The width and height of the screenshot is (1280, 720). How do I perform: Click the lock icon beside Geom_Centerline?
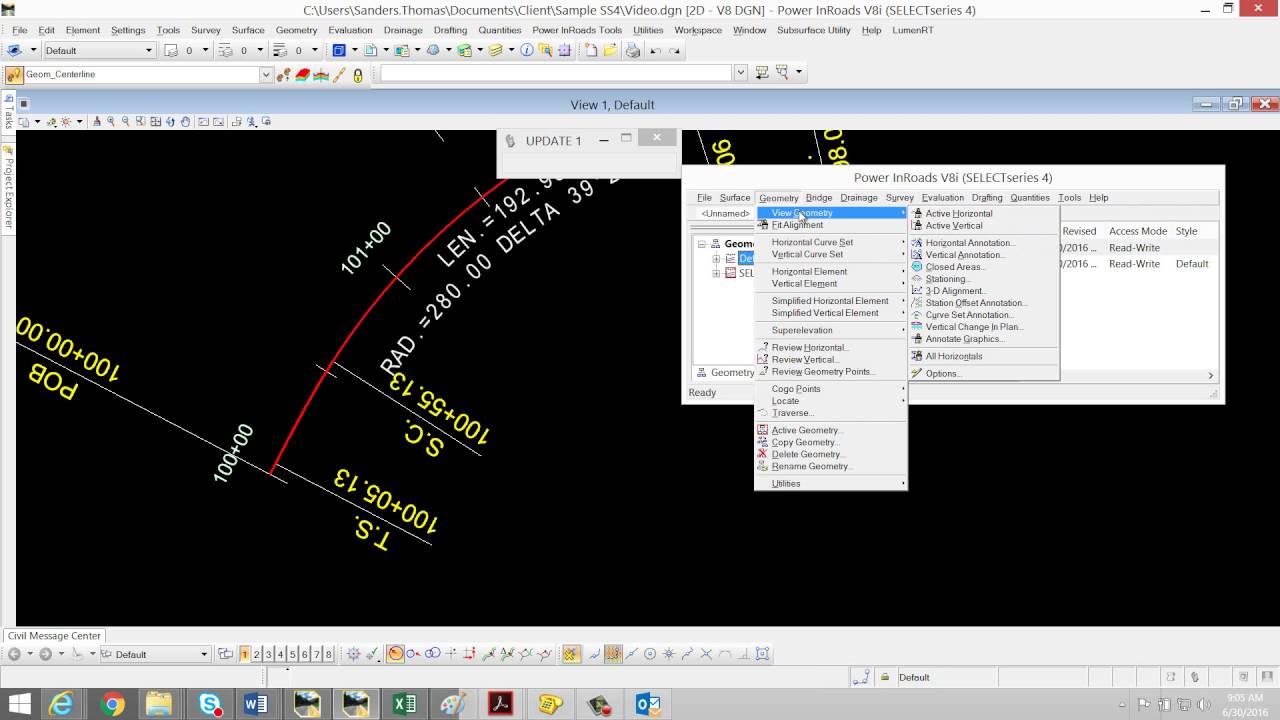[x=358, y=74]
